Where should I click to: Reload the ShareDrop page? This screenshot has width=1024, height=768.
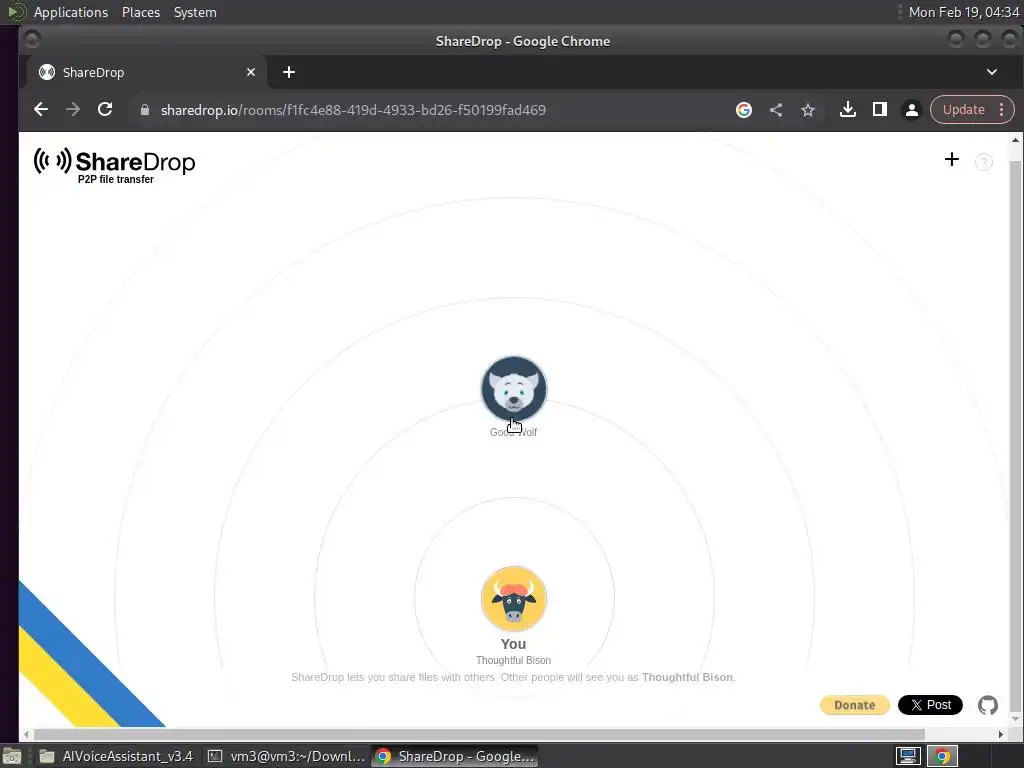click(x=105, y=110)
